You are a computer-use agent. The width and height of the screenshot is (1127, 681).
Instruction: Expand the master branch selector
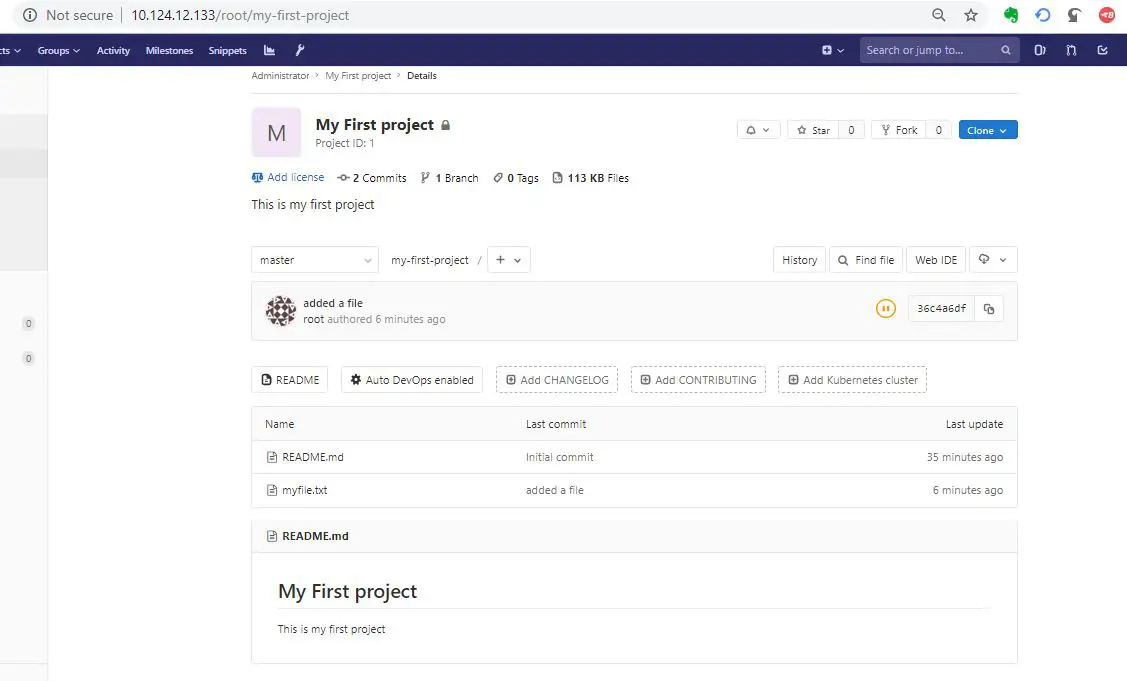(x=314, y=260)
